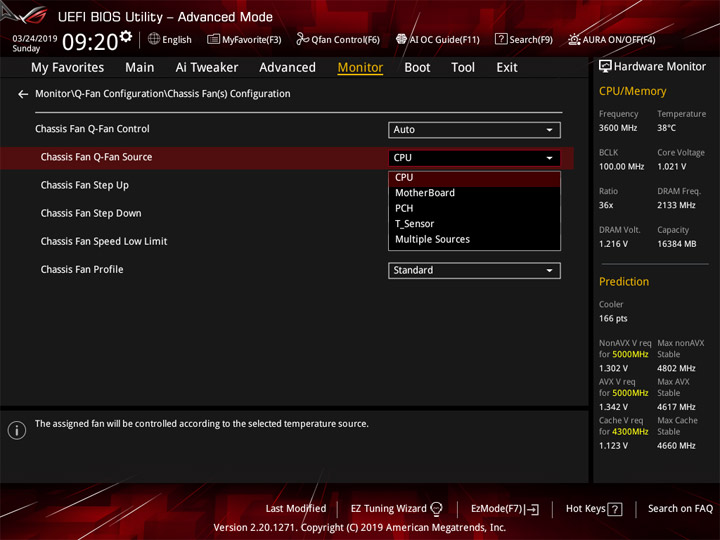Open Search(F9) question icon
Viewport: 720px width, 540px height.
click(x=501, y=39)
